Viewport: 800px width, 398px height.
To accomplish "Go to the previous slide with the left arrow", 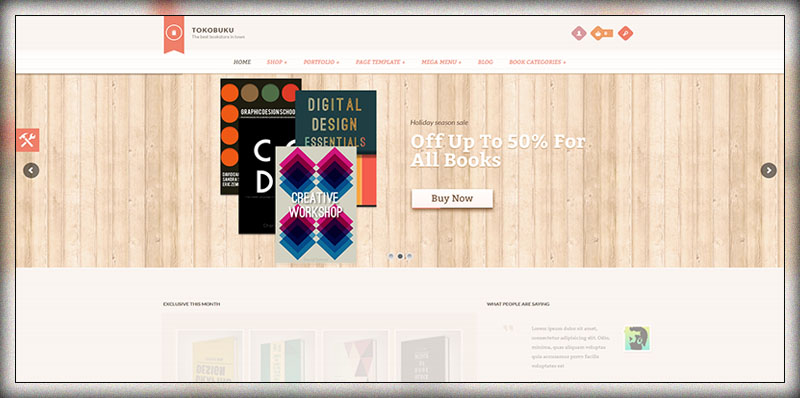I will point(31,170).
